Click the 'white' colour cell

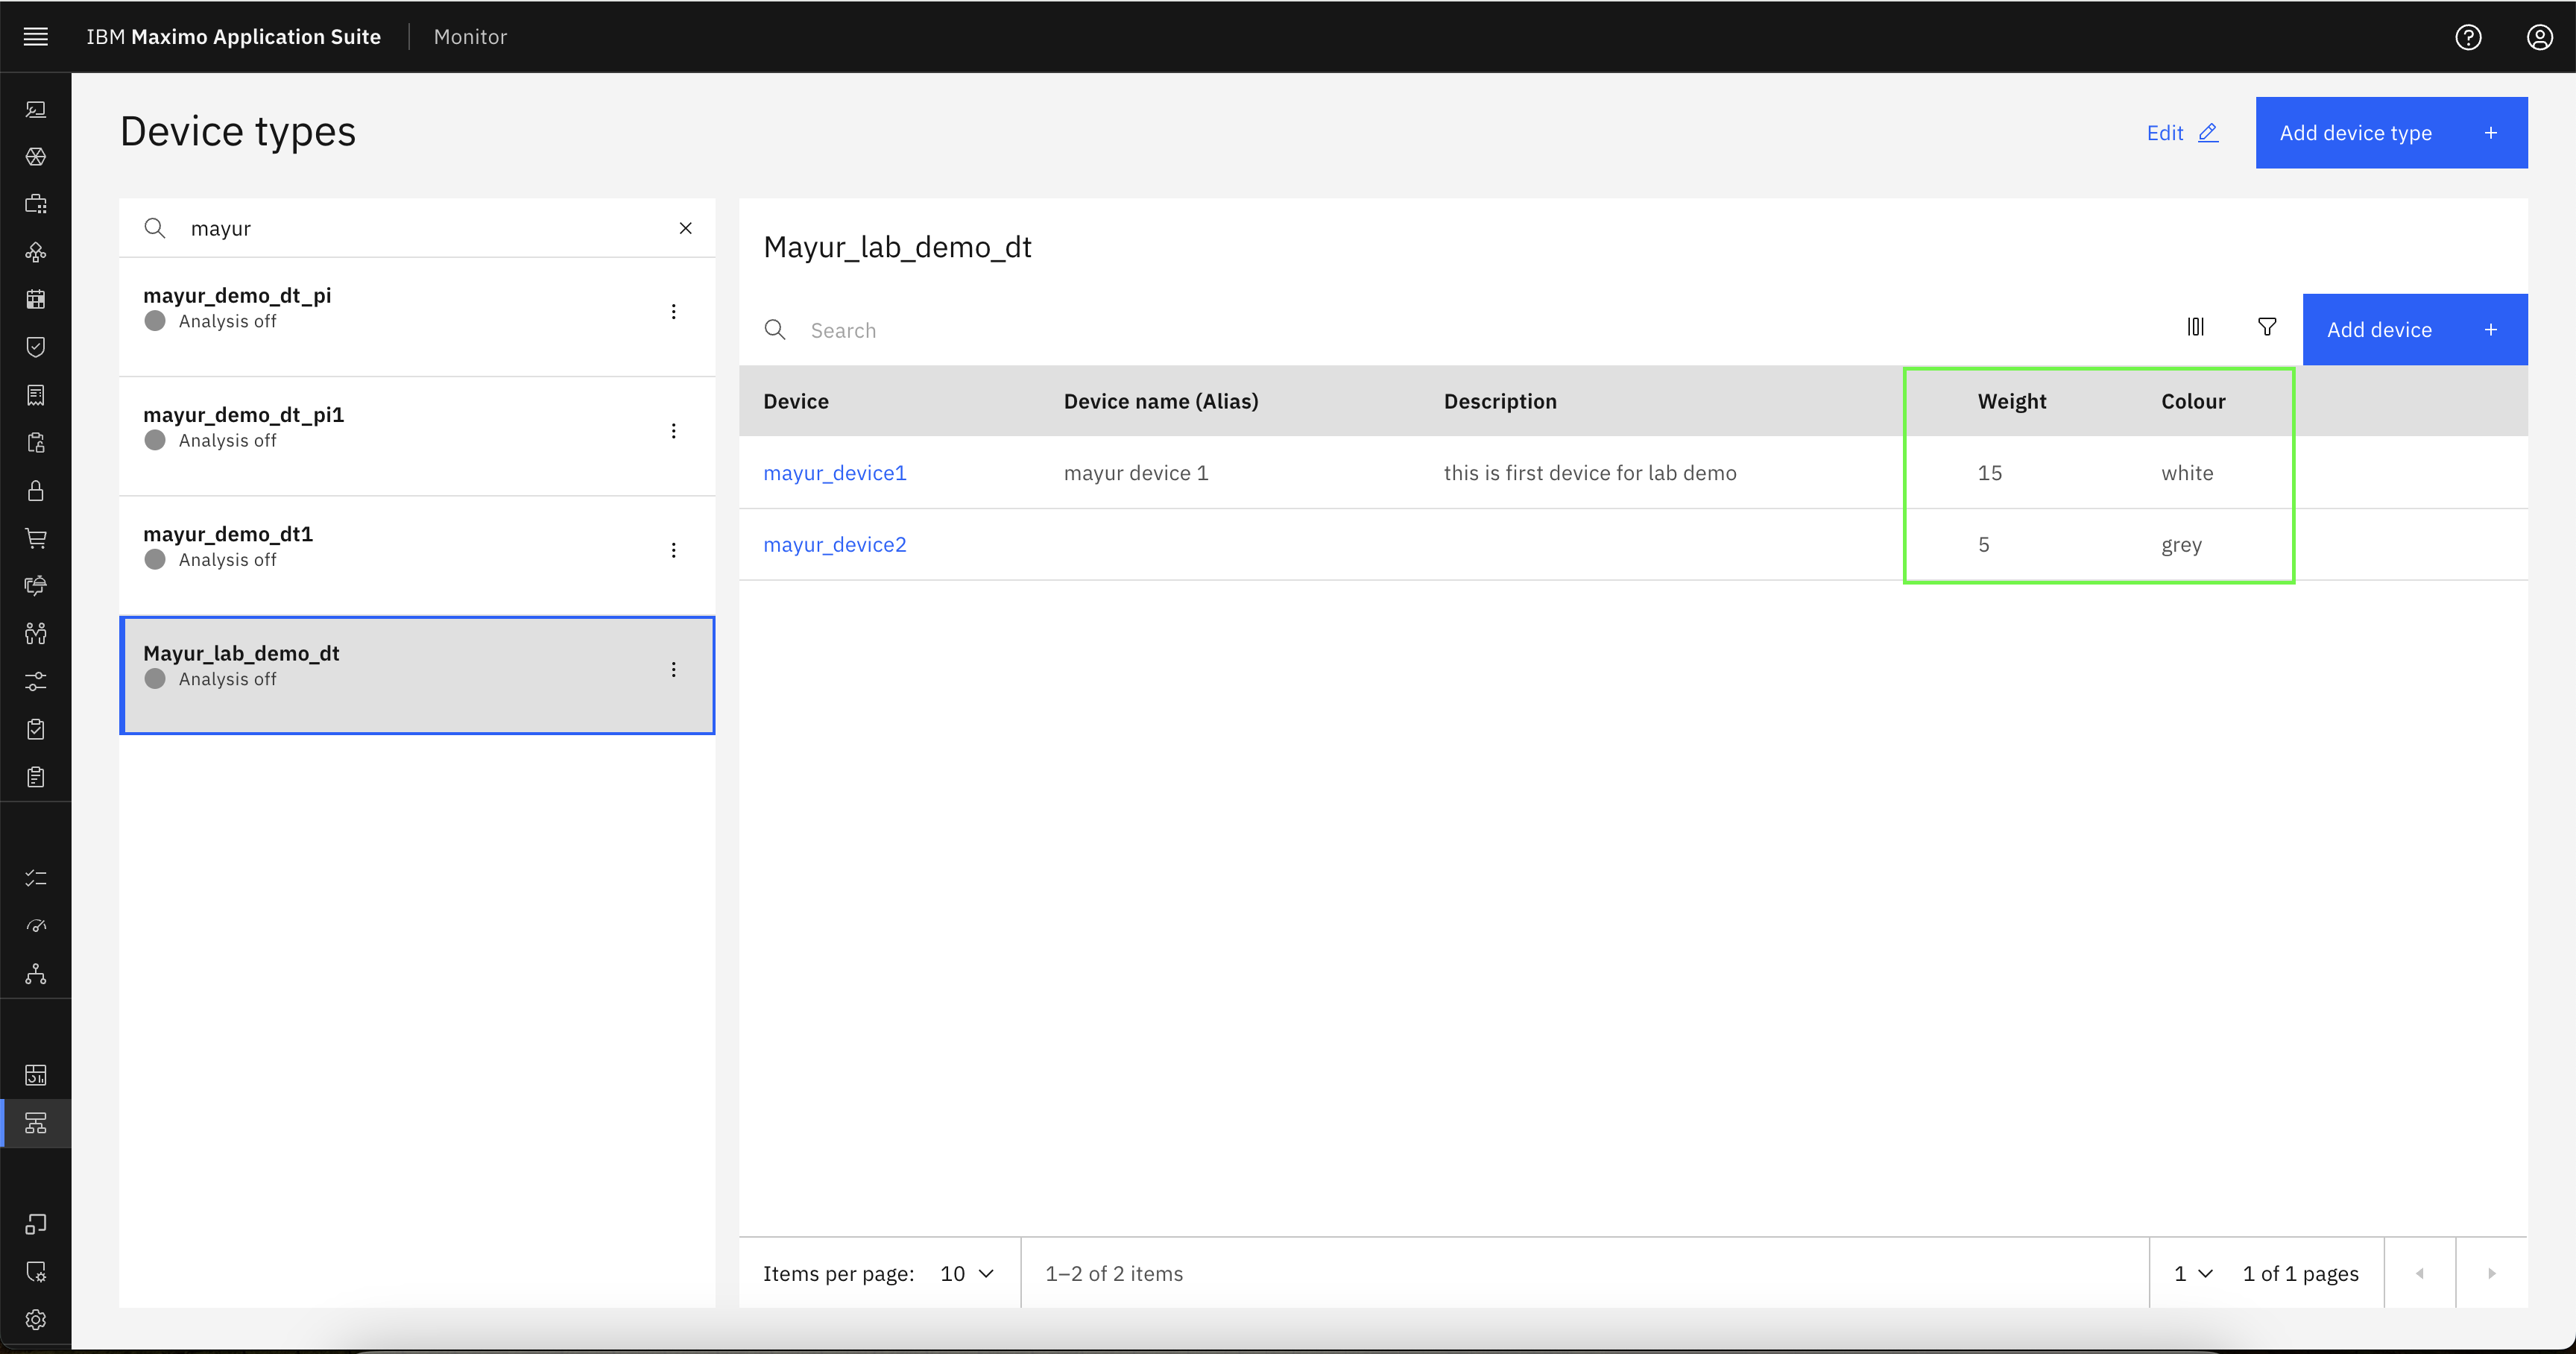tap(2187, 473)
